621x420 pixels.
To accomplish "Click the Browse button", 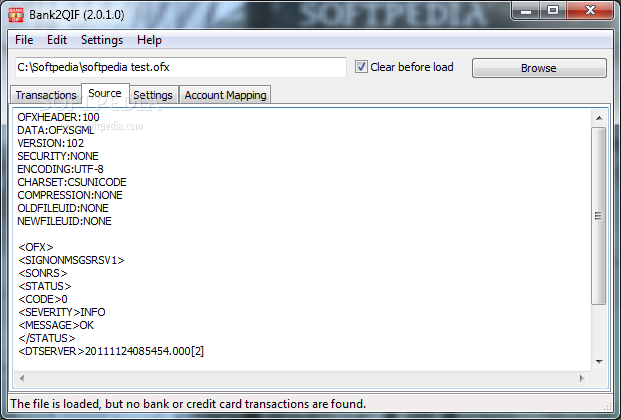I will [x=539, y=68].
